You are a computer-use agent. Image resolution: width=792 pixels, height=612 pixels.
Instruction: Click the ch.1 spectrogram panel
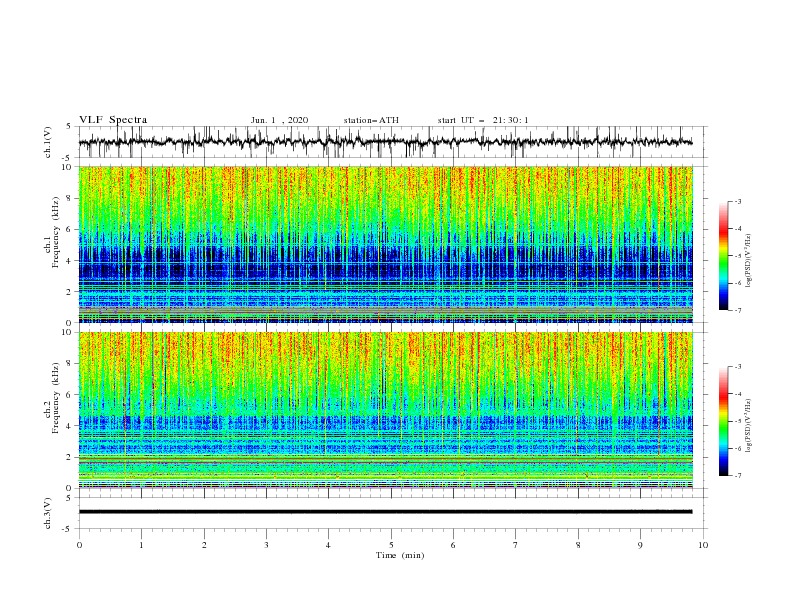[x=386, y=244]
